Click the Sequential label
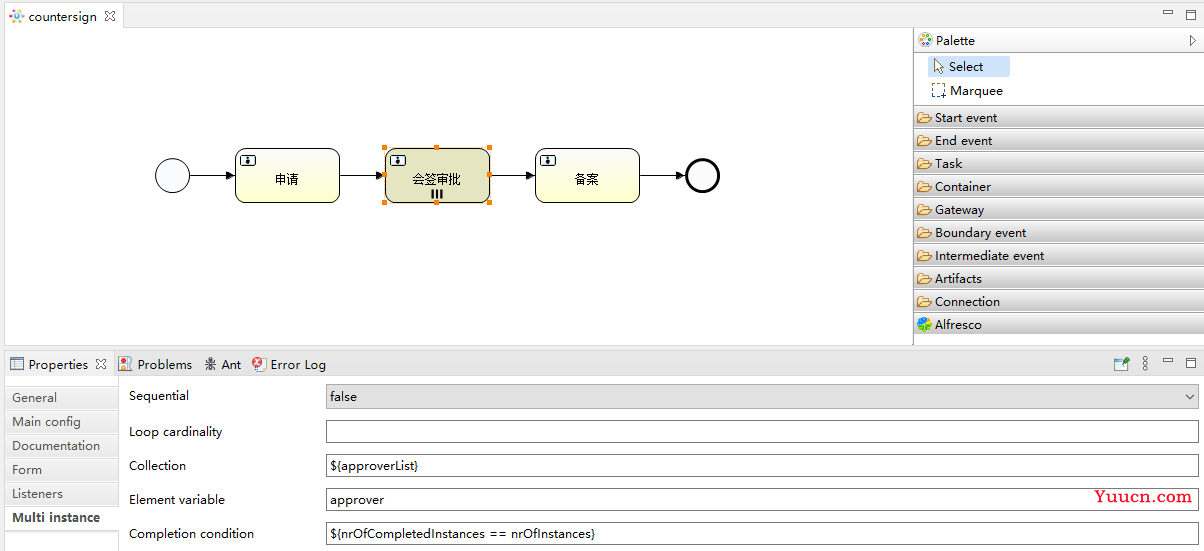The image size is (1204, 551). pos(159,395)
